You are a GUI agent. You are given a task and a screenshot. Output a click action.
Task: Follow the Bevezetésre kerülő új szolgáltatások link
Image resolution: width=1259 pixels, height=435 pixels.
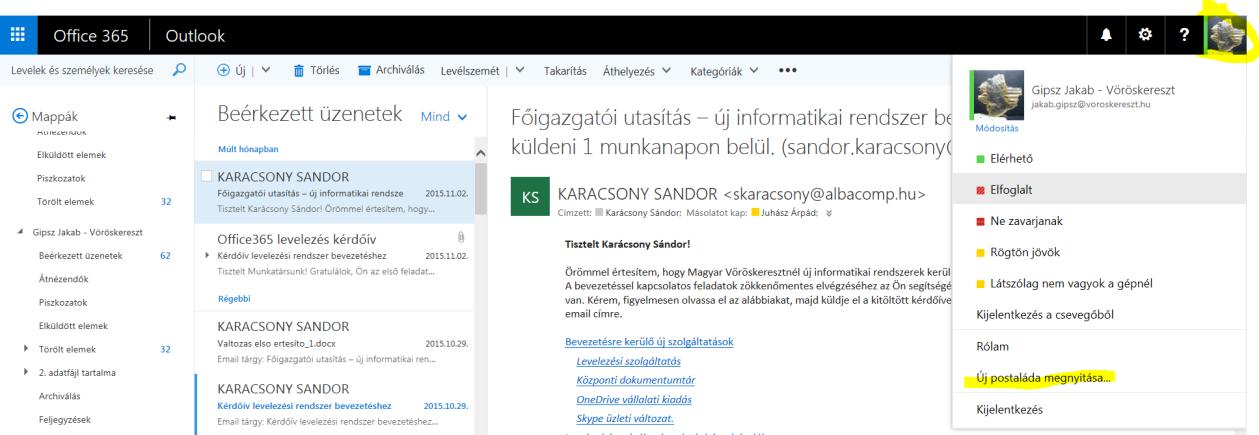tap(649, 341)
